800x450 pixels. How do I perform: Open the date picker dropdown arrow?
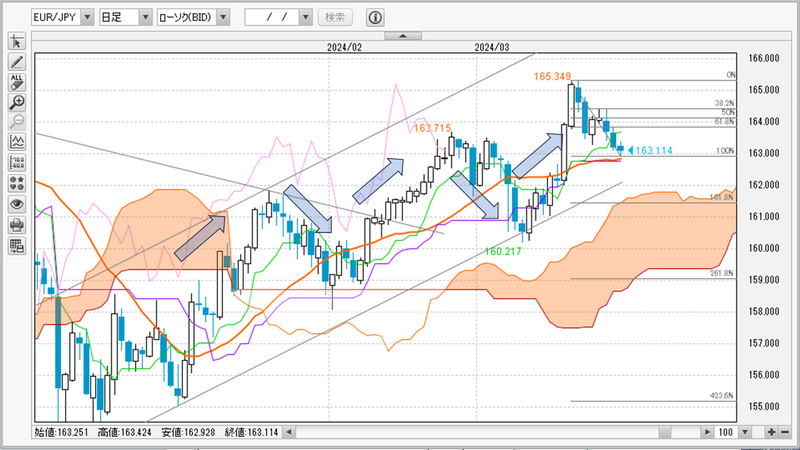click(x=306, y=17)
